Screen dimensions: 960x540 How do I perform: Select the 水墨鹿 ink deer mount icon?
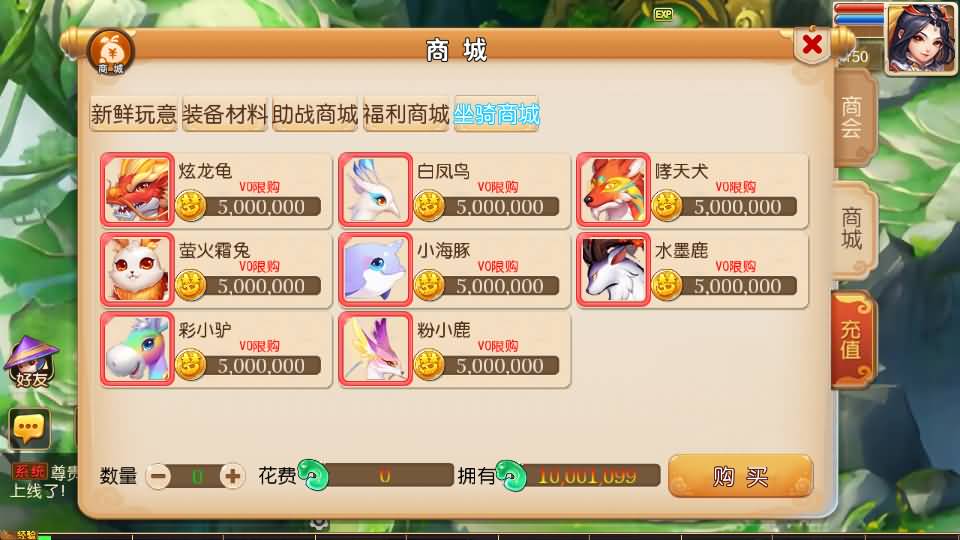(613, 269)
